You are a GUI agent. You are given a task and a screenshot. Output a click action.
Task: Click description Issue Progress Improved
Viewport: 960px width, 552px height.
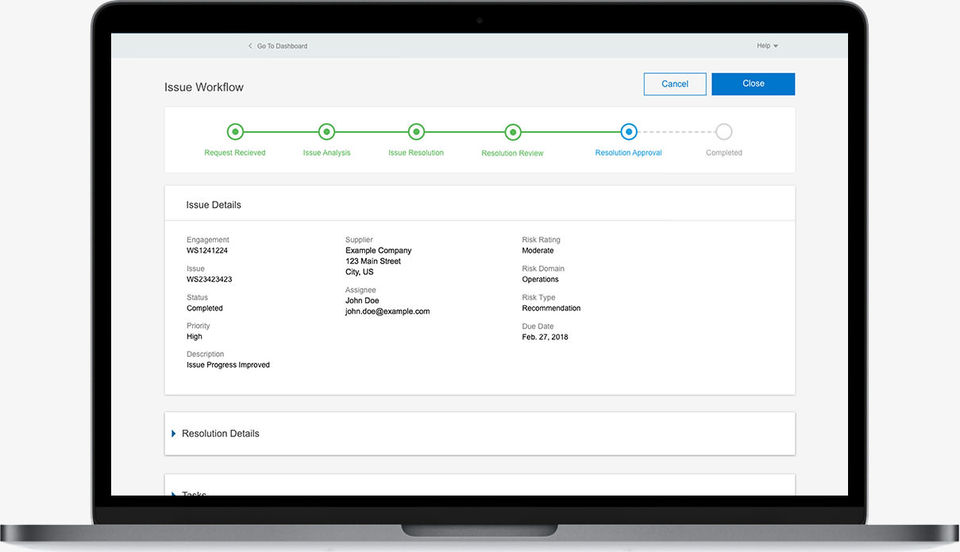(228, 365)
